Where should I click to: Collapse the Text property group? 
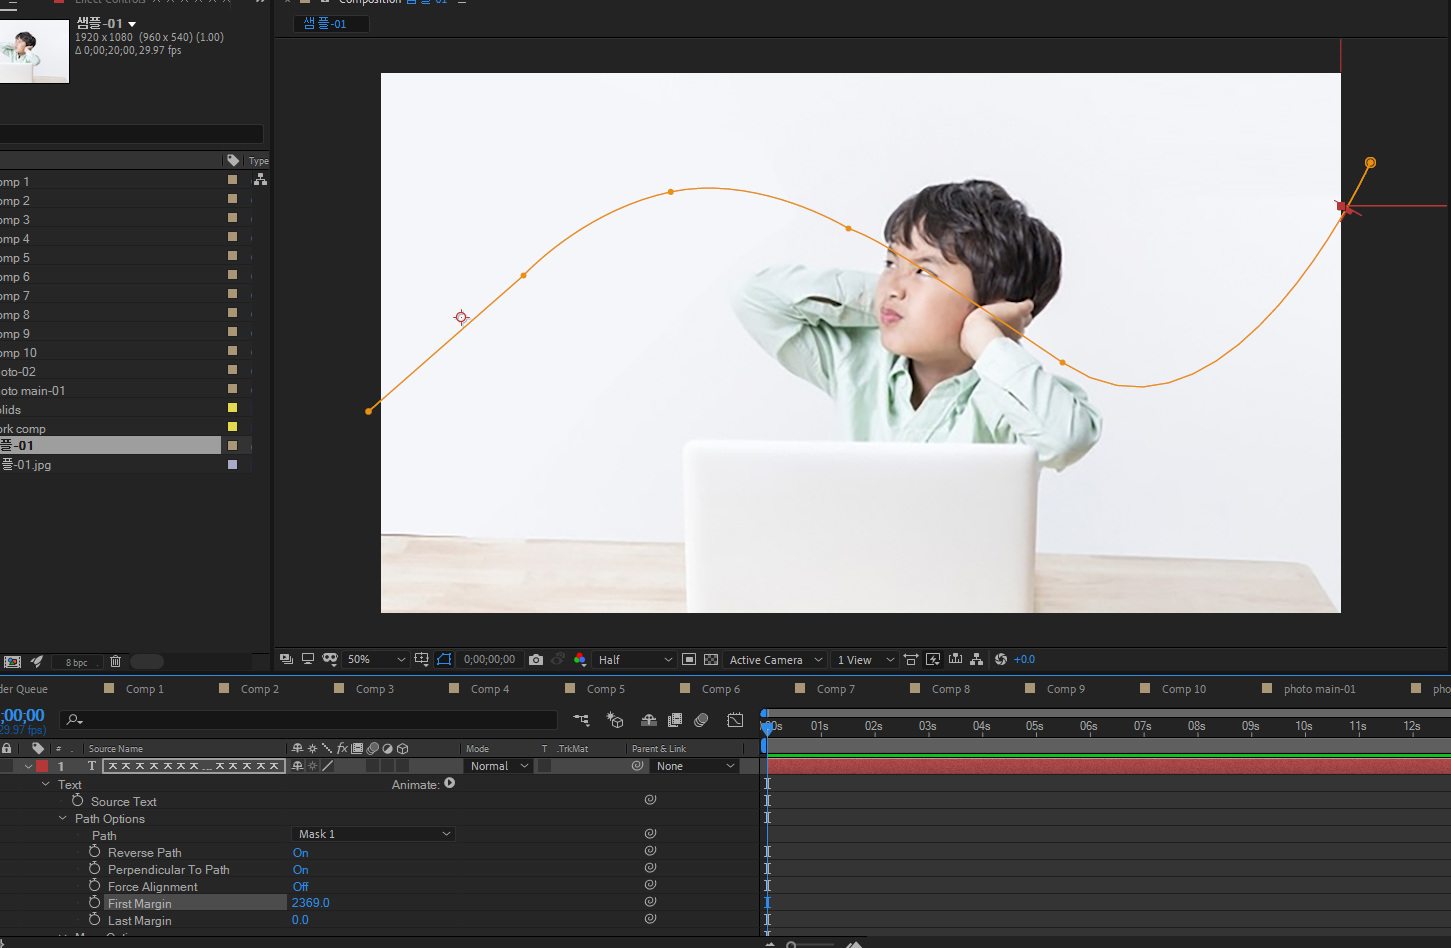tap(46, 784)
